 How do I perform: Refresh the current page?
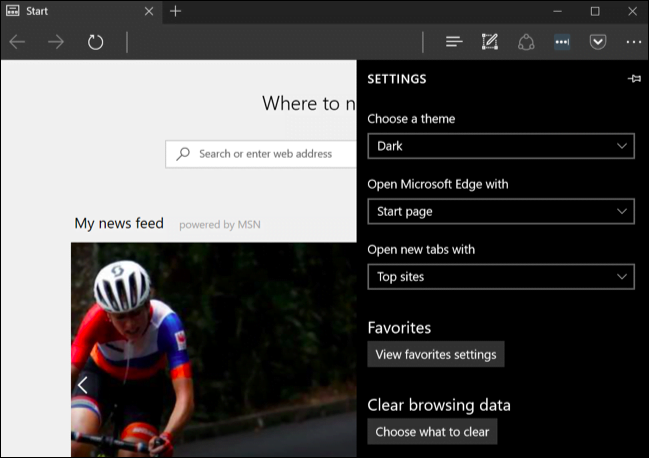click(x=95, y=42)
